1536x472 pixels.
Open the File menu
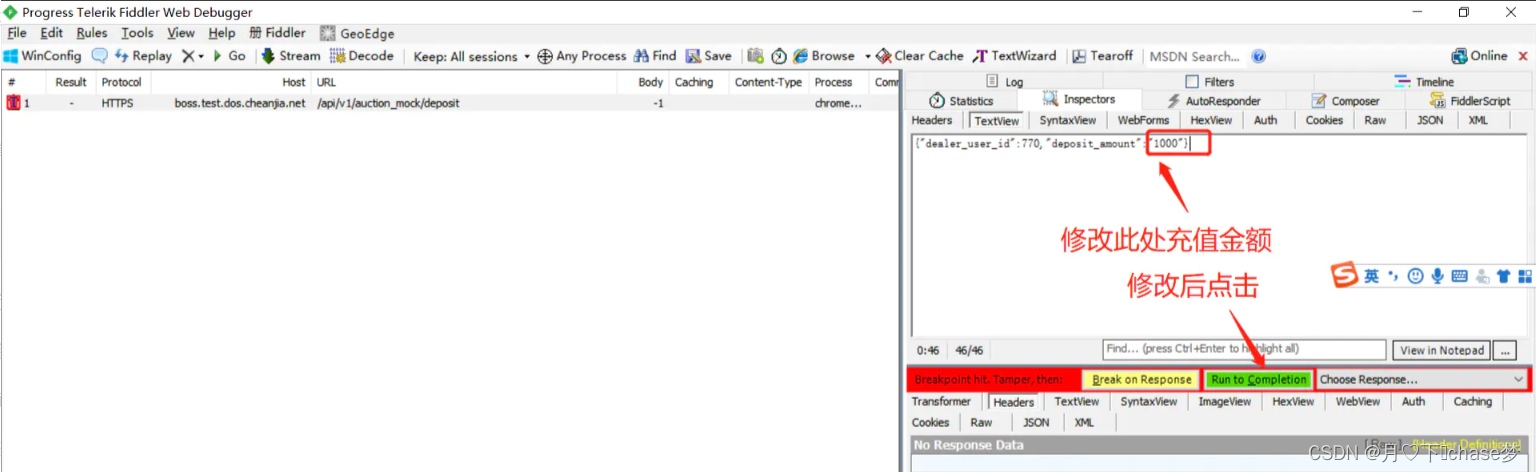(x=17, y=33)
